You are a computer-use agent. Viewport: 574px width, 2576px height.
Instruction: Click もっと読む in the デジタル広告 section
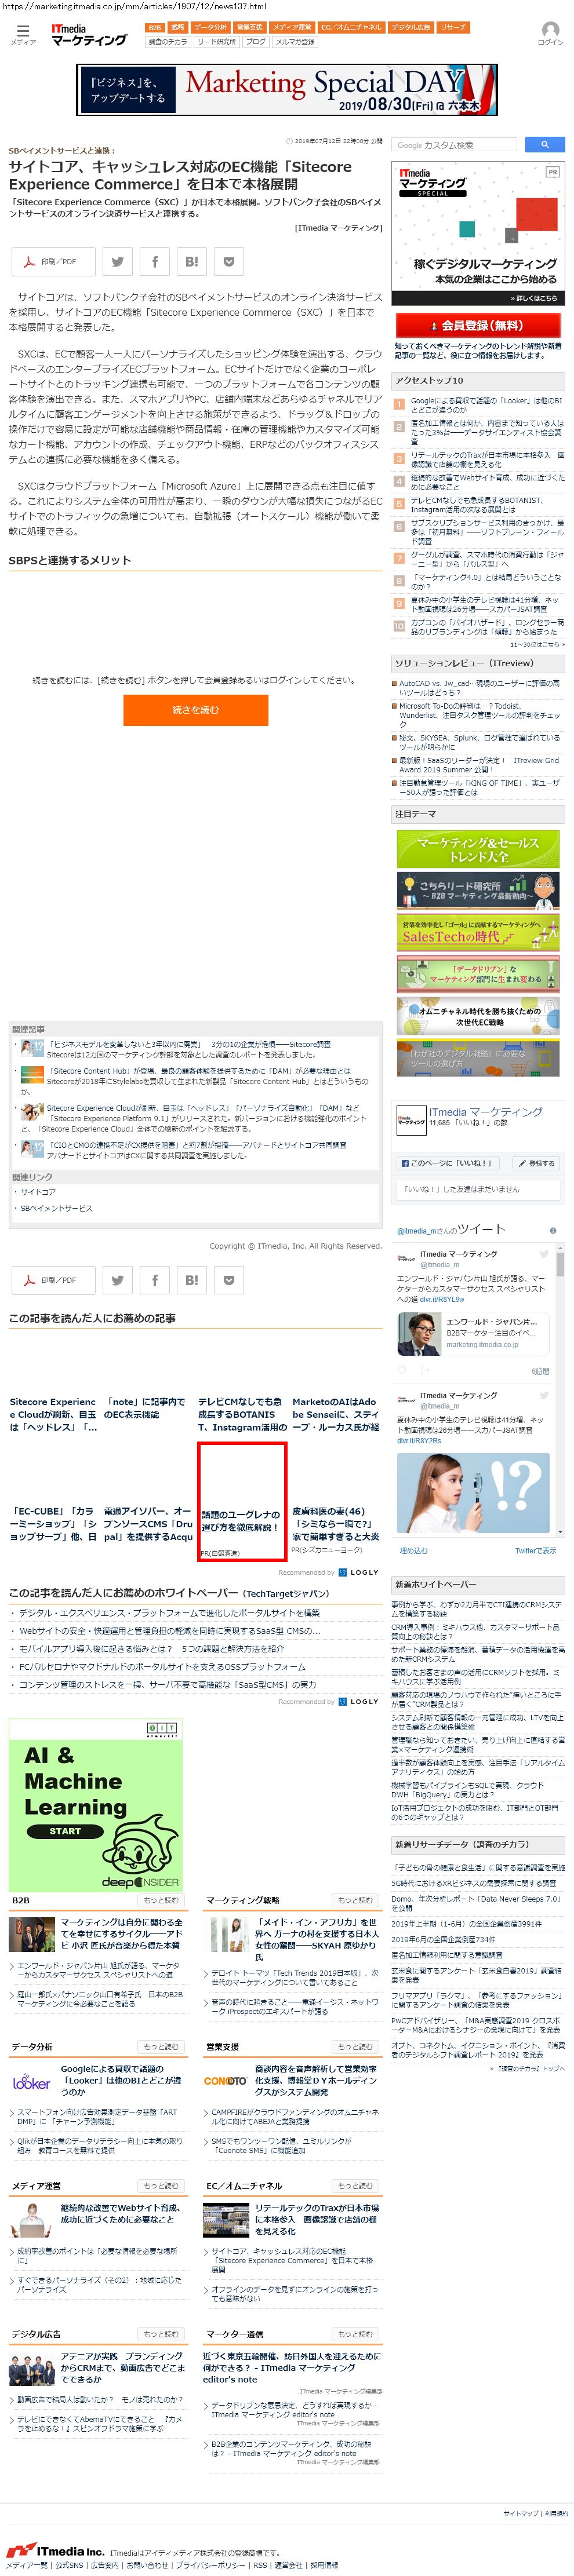[x=161, y=2334]
